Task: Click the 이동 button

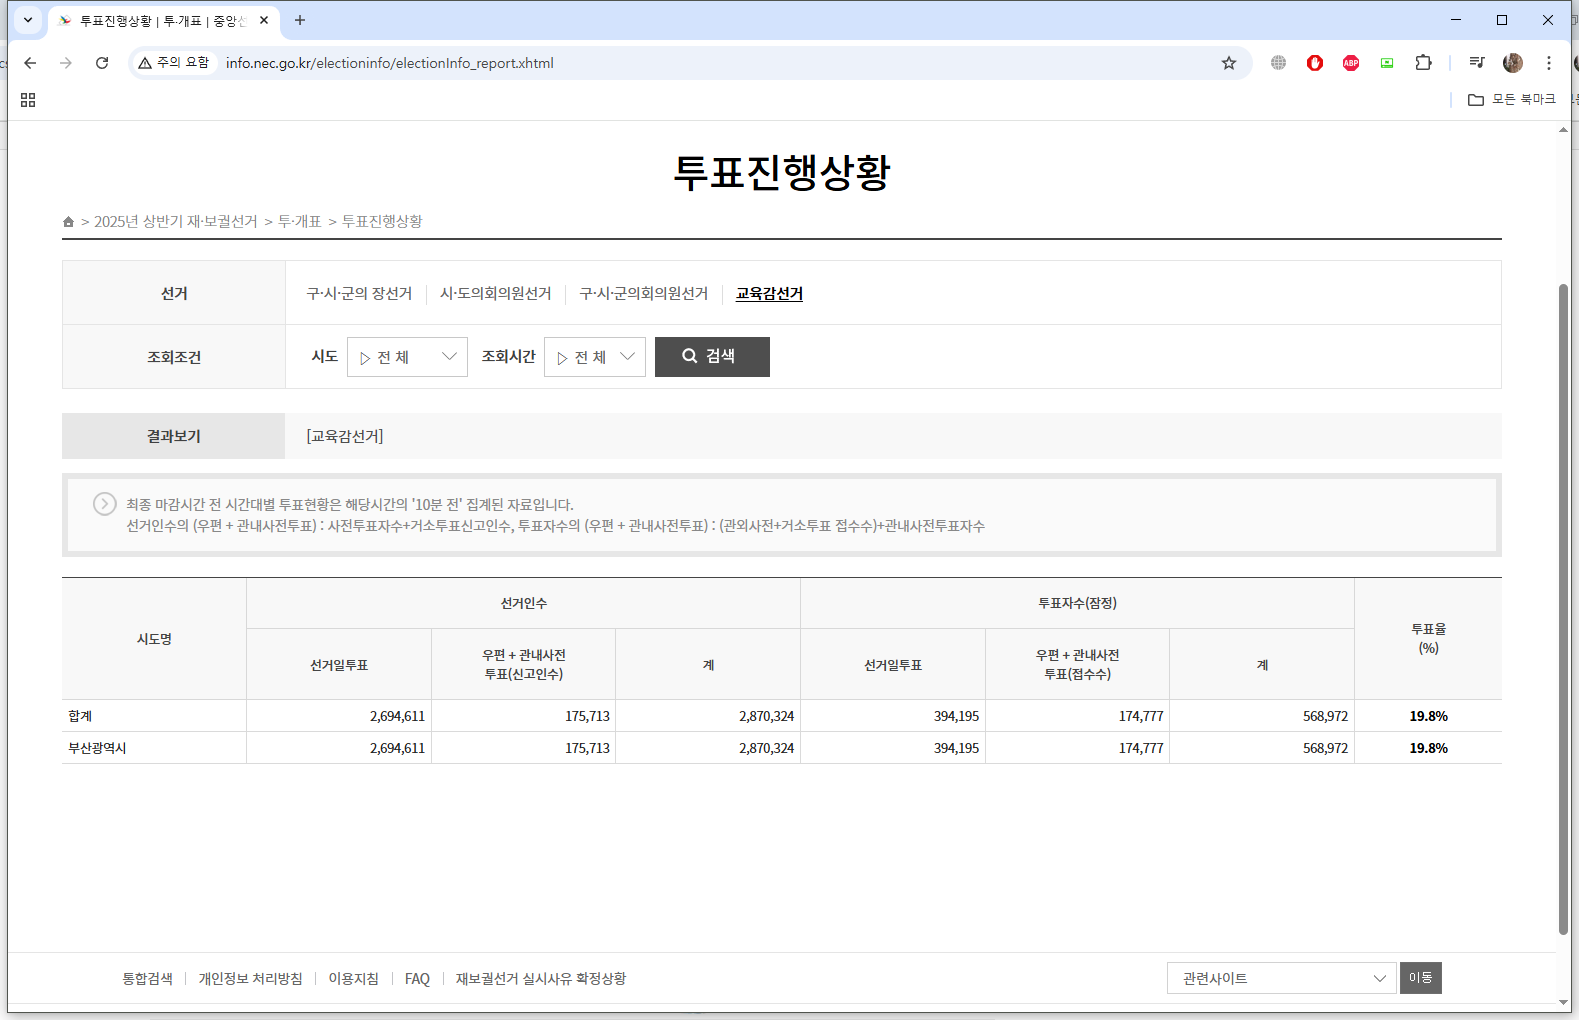Action: [x=1420, y=978]
